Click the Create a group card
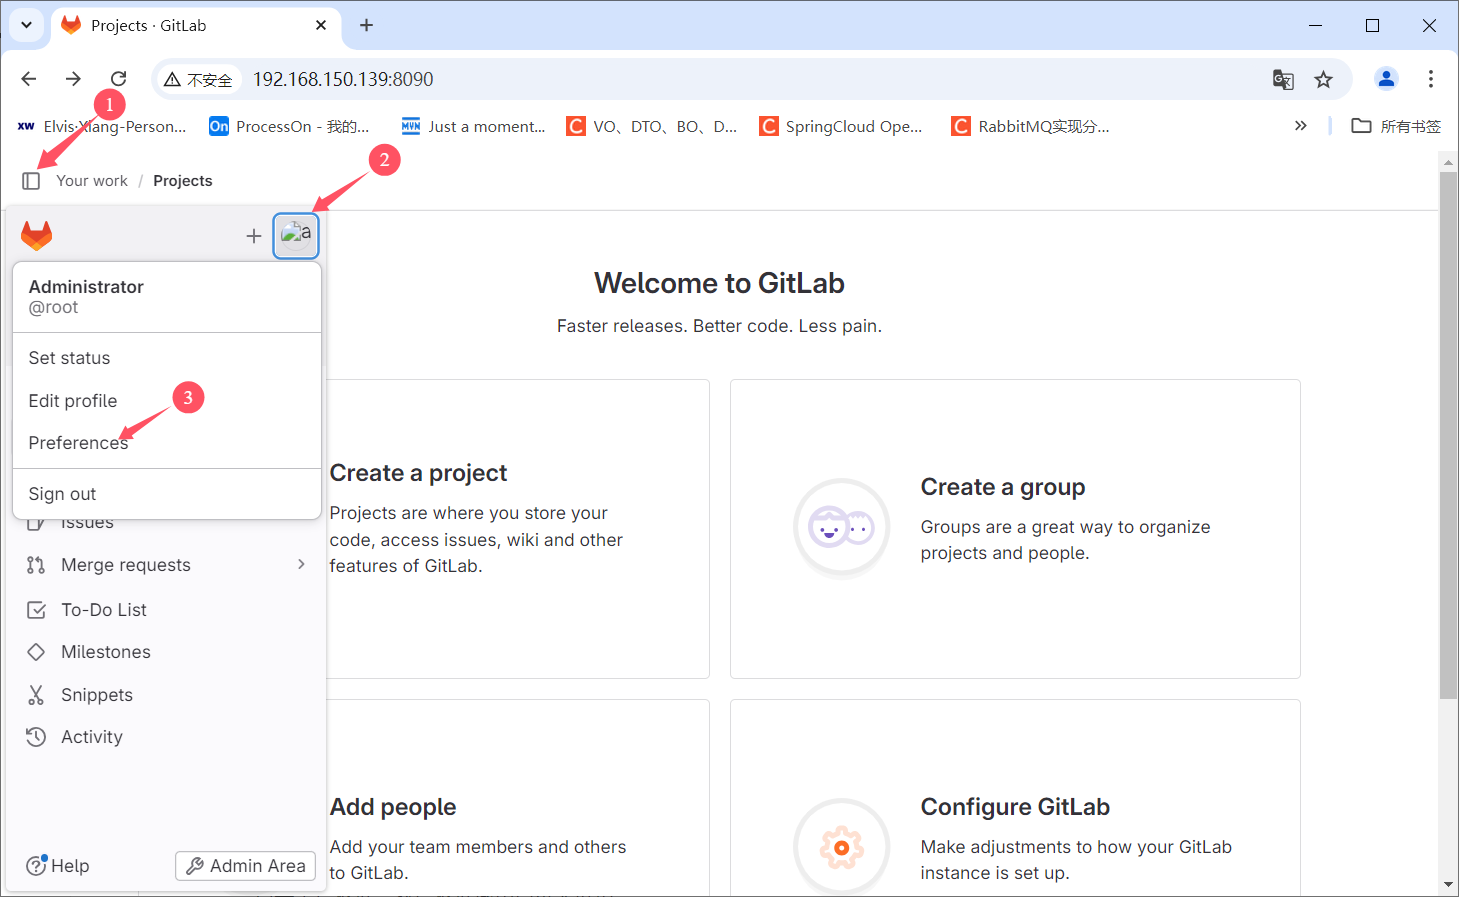 pyautogui.click(x=1015, y=529)
